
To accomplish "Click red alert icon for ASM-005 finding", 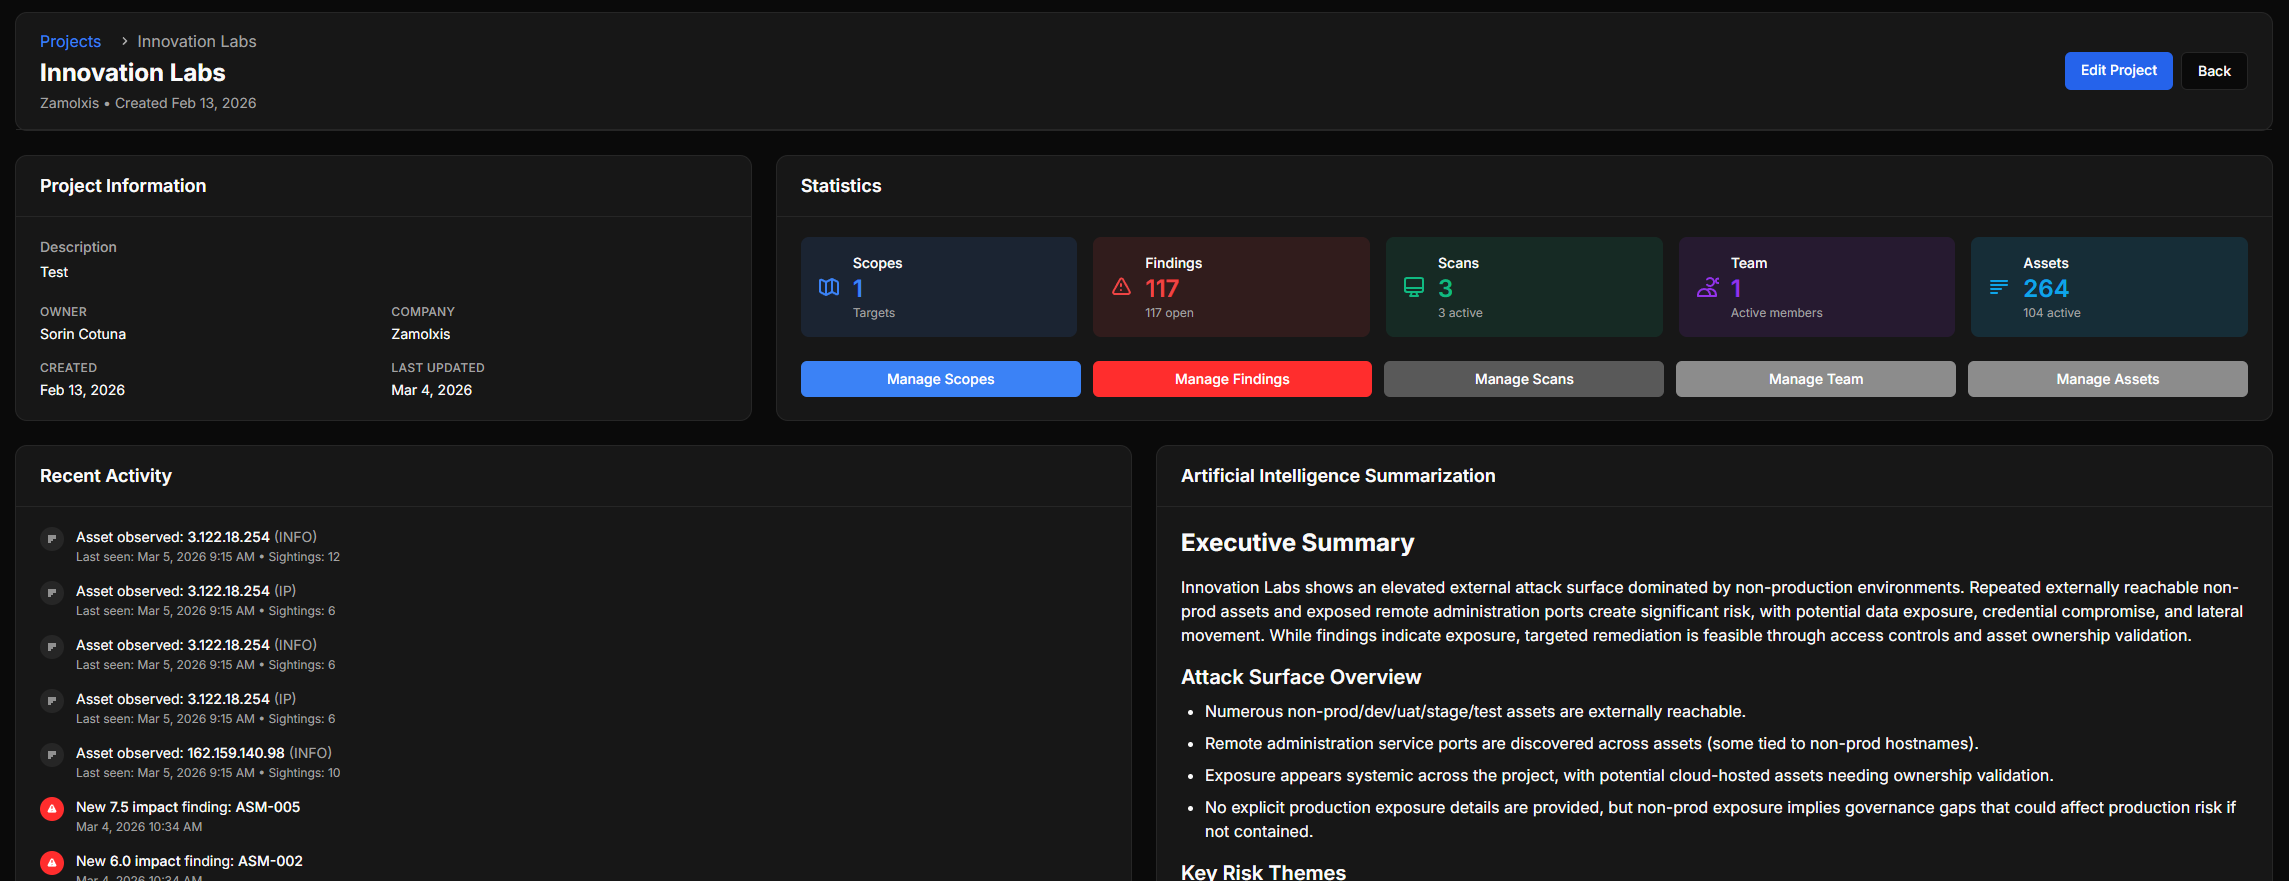I will pyautogui.click(x=52, y=809).
